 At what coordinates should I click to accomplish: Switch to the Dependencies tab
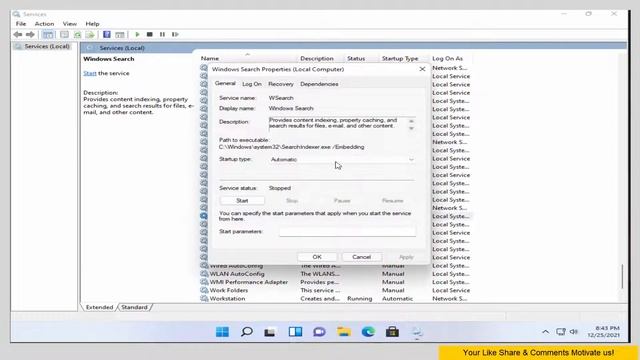(x=319, y=84)
